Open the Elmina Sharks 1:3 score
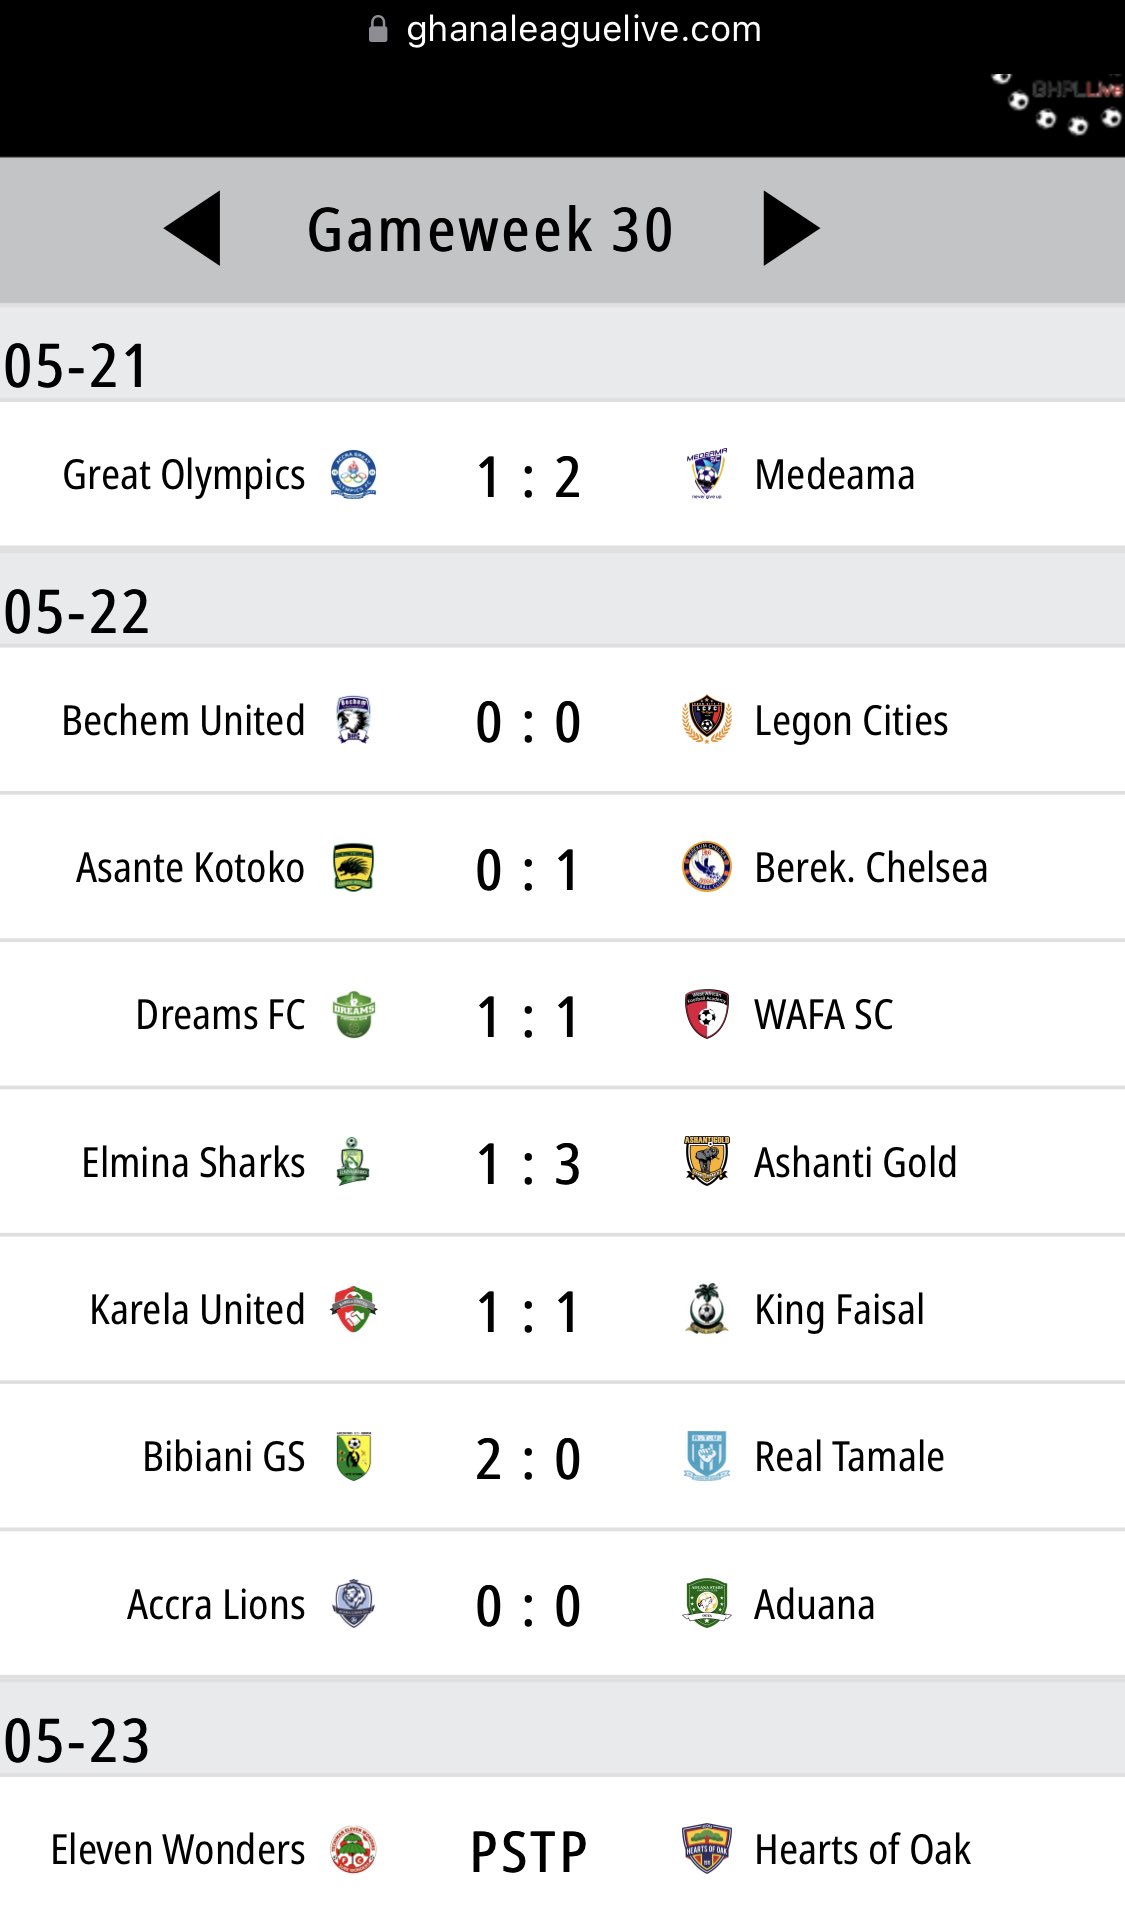The image size is (1125, 1918). tap(528, 1164)
